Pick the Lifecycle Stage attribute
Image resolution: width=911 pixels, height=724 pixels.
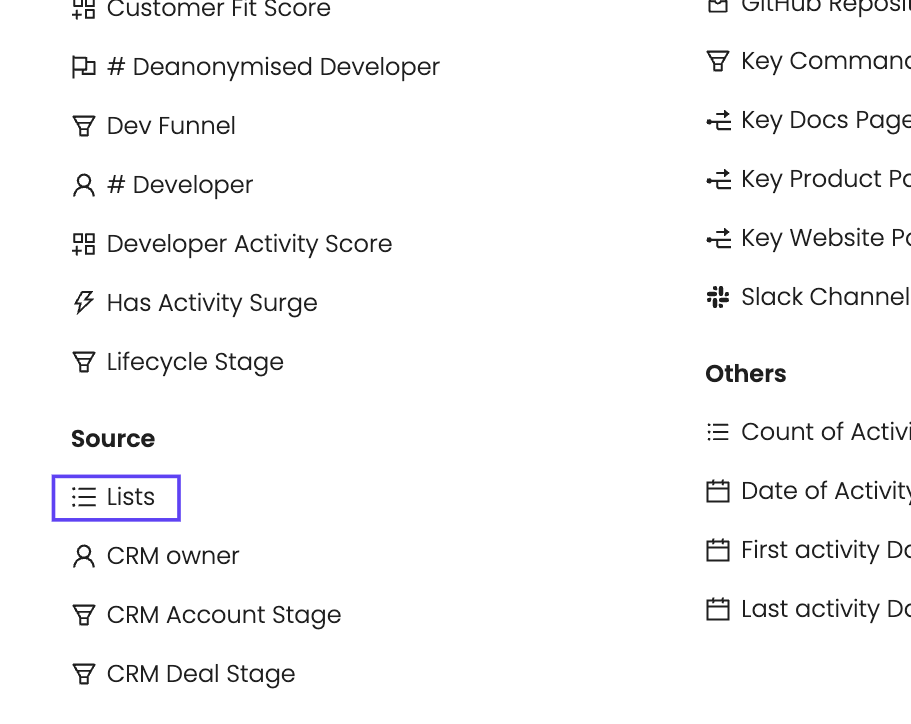[x=195, y=362]
